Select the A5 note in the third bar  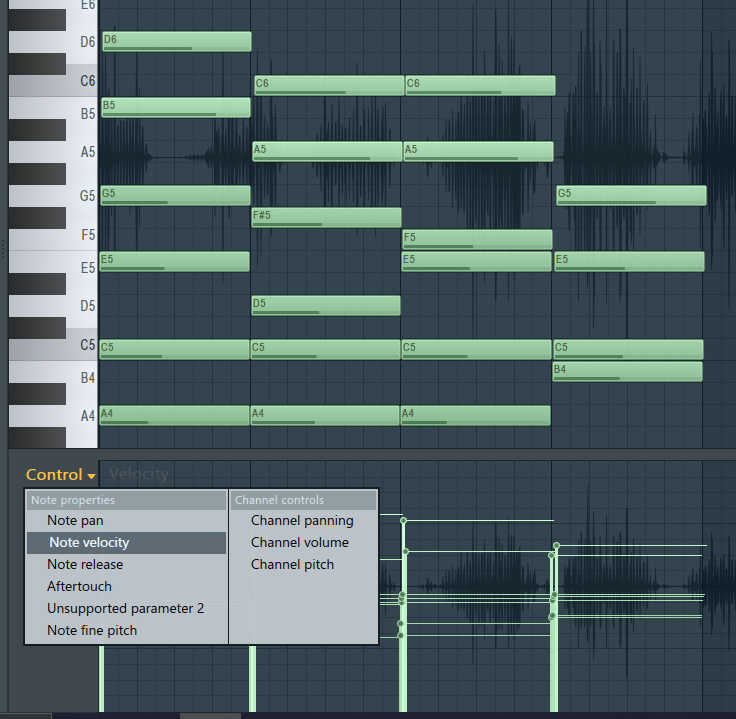point(478,152)
